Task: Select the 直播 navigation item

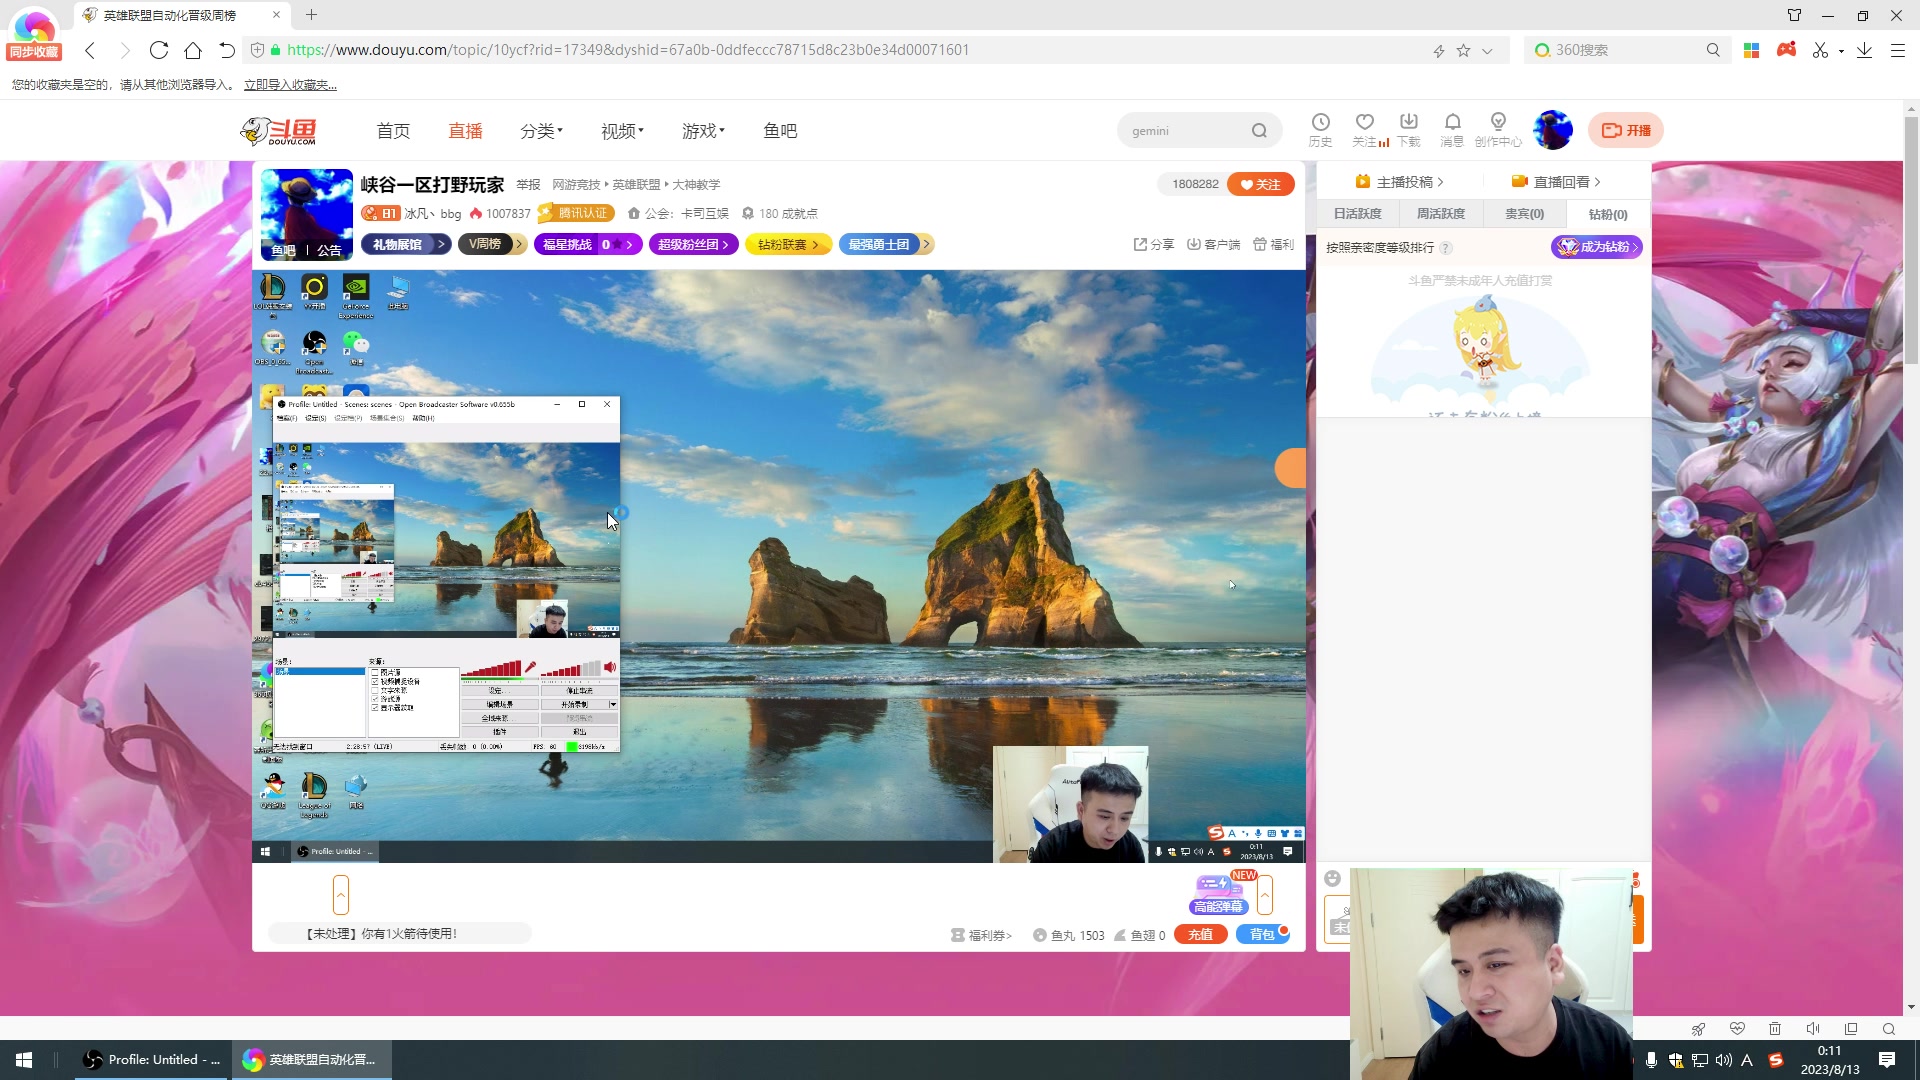Action: [465, 131]
